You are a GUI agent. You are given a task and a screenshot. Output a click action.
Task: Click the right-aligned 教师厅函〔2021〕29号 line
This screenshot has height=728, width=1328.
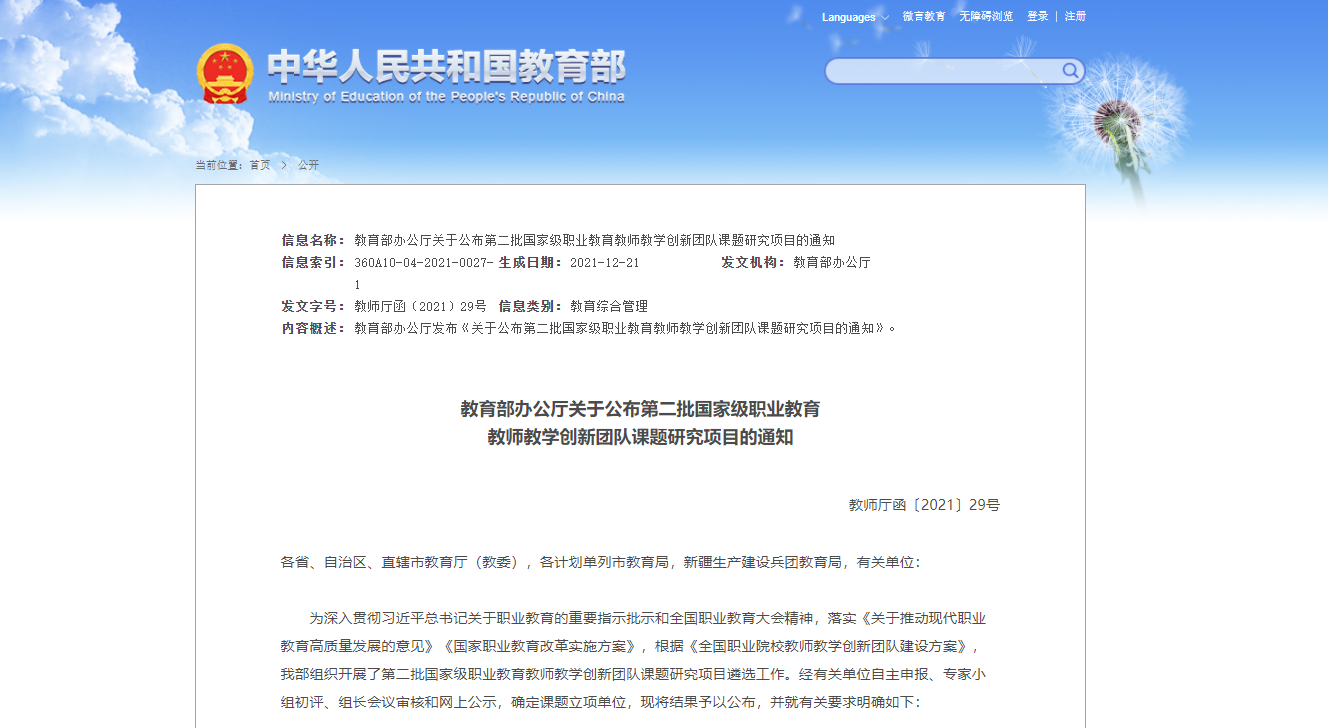point(923,505)
